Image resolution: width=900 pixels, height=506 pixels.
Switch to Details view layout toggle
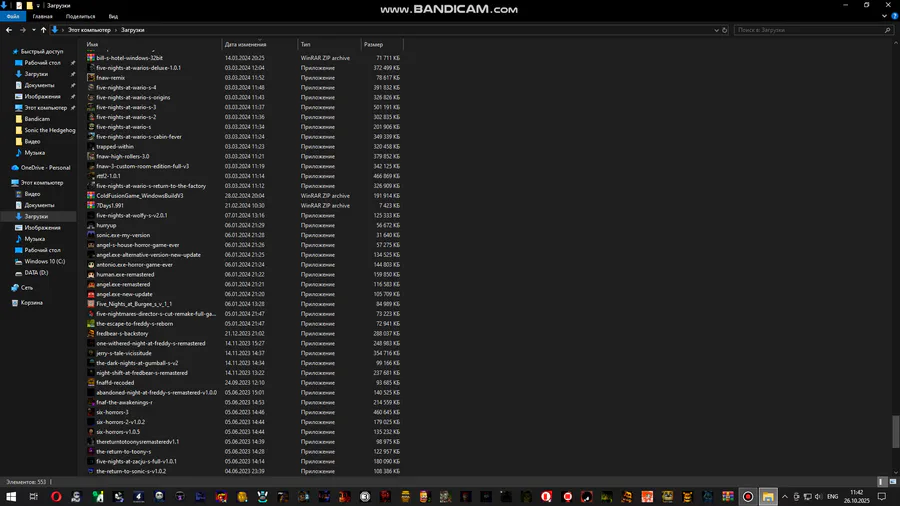coord(882,482)
